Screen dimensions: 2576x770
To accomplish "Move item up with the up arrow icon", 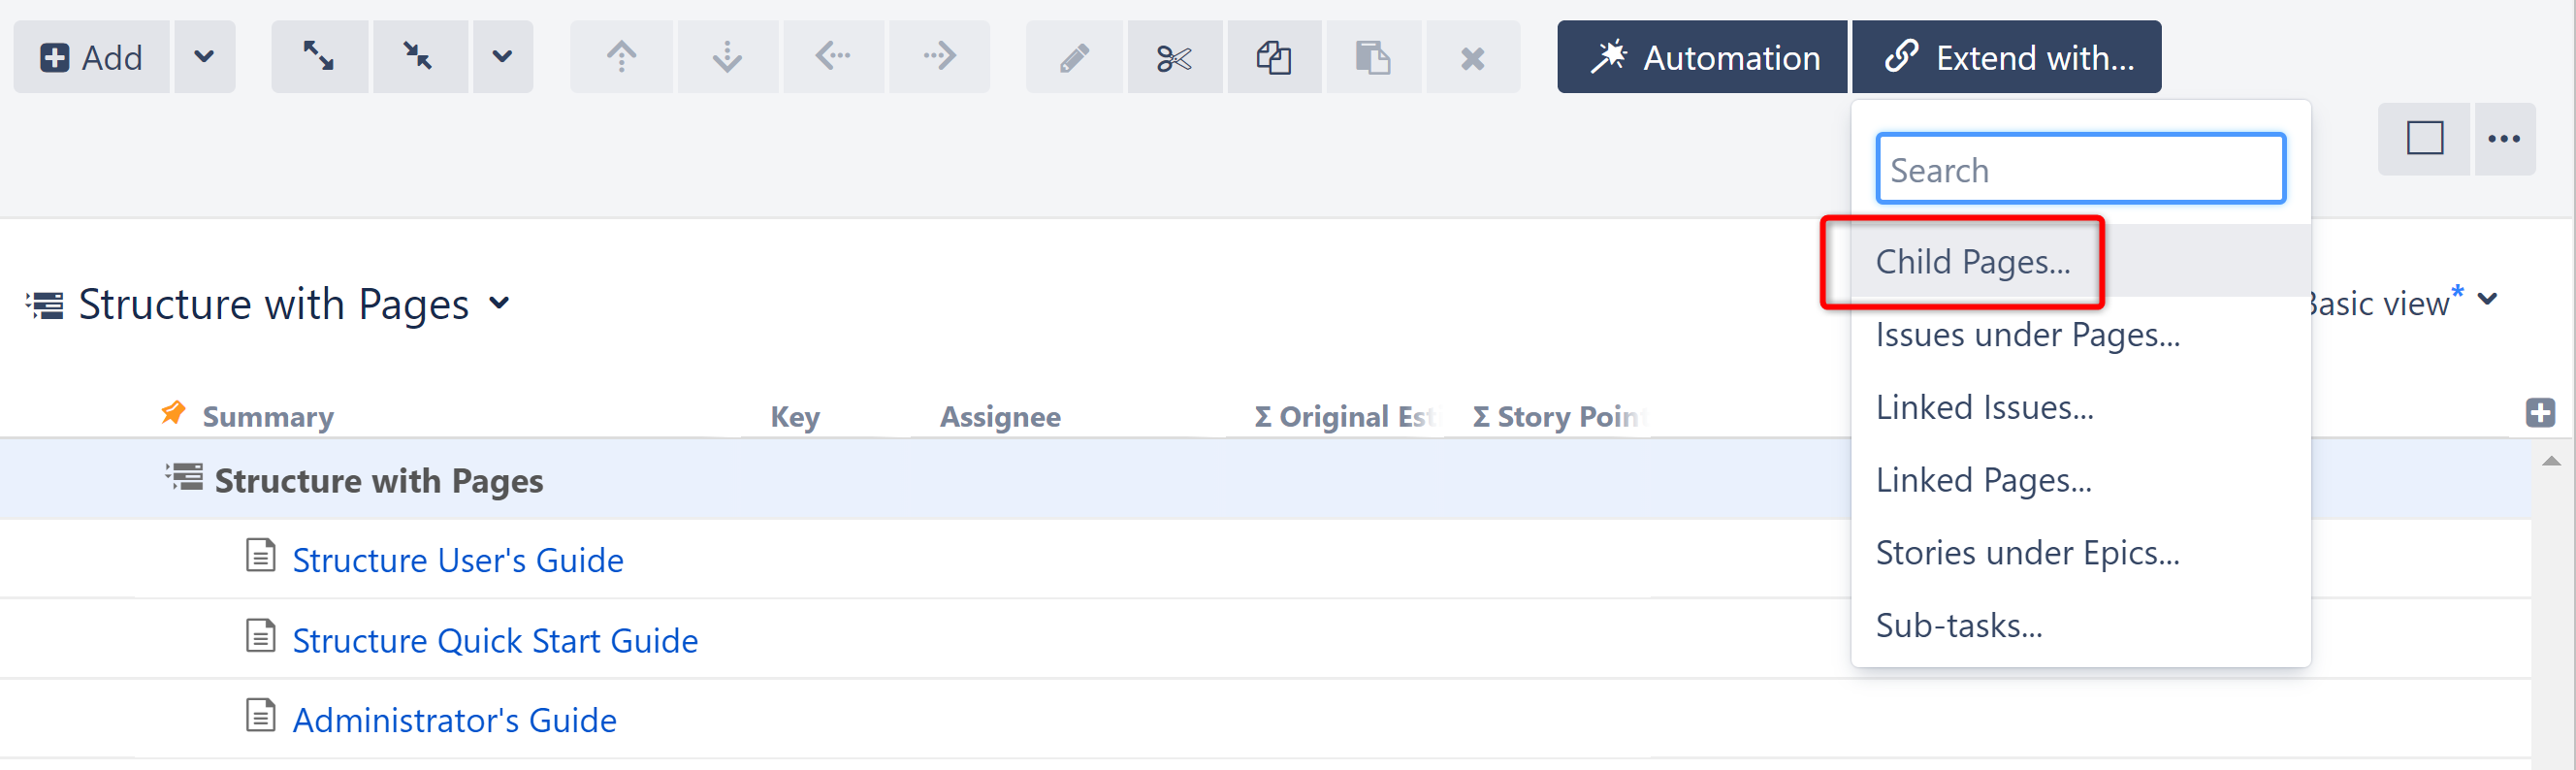I will click(621, 57).
